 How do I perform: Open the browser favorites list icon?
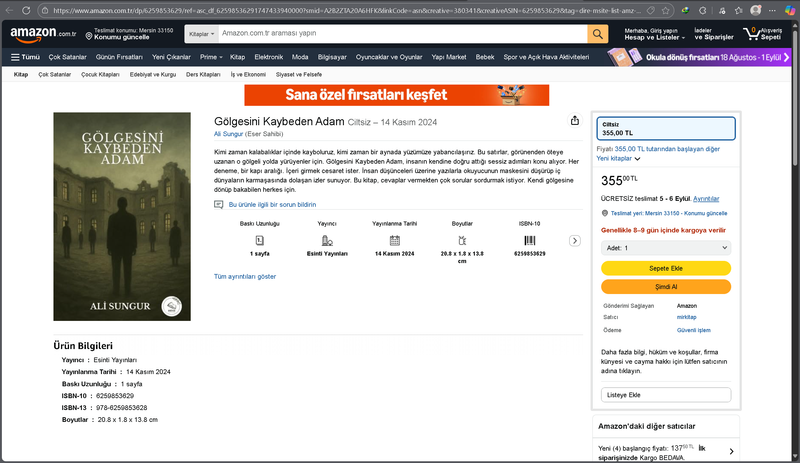[x=738, y=10]
